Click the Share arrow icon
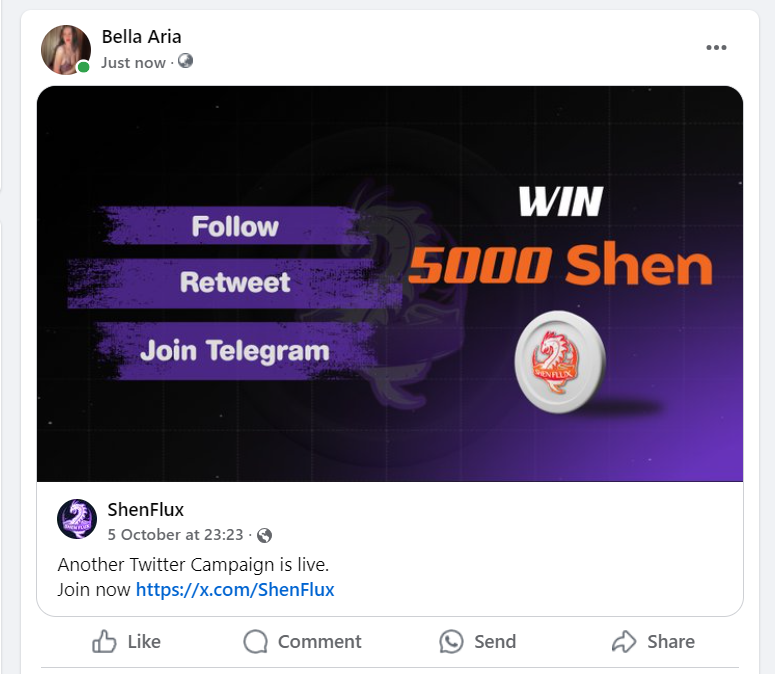 click(624, 641)
